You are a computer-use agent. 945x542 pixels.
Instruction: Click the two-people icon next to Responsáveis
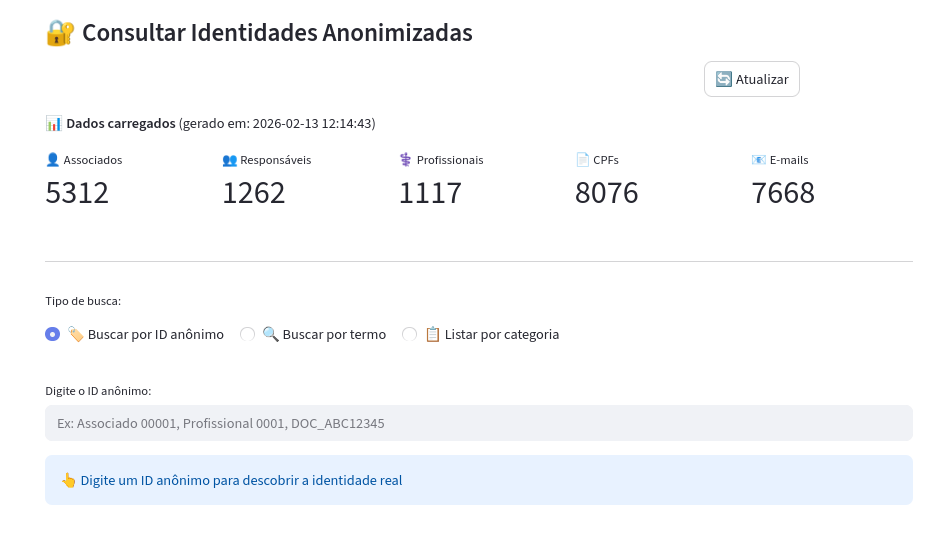230,160
